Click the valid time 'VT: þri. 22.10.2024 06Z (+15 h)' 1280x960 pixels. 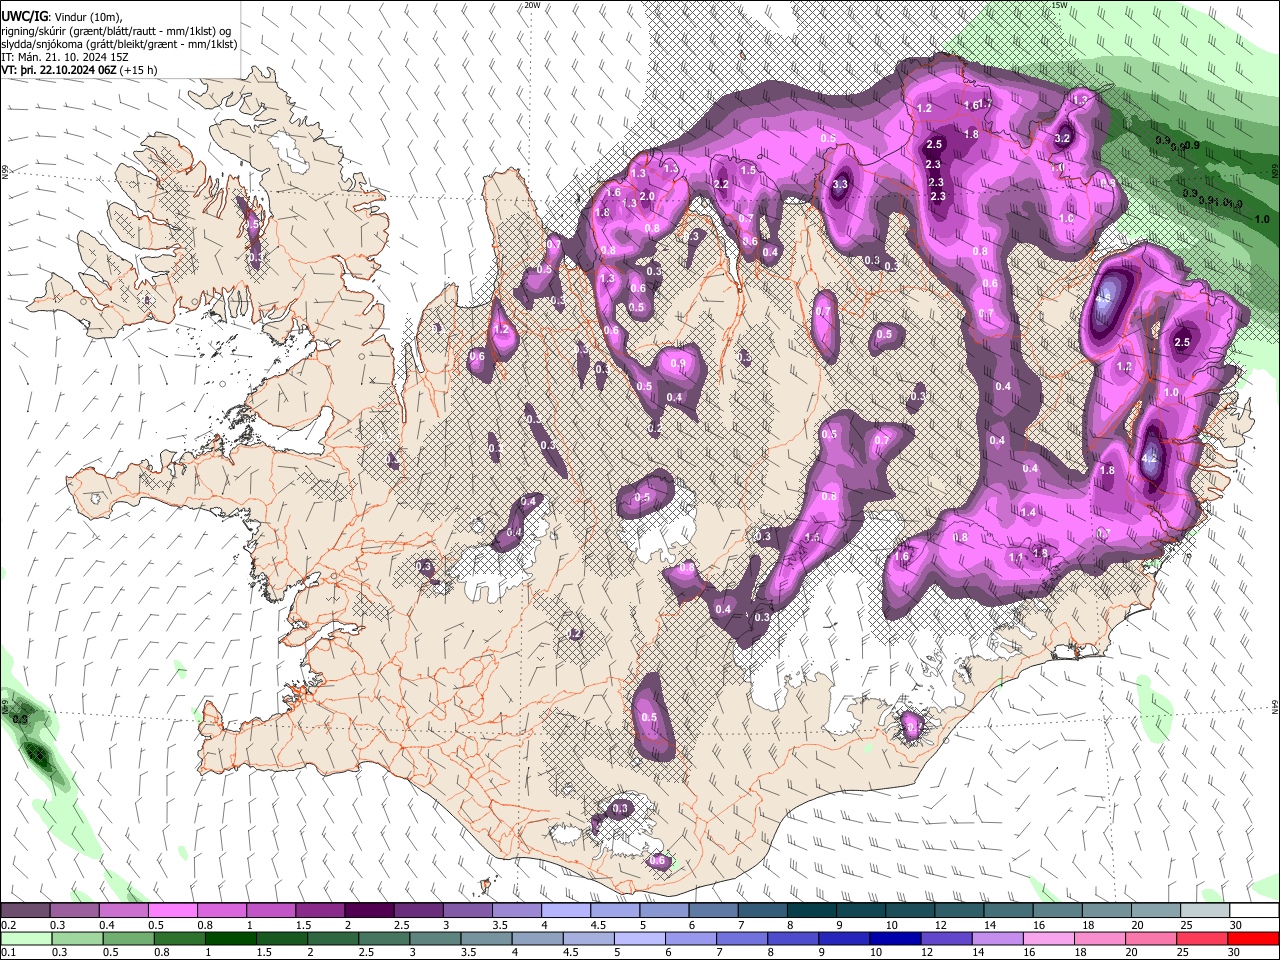click(79, 70)
